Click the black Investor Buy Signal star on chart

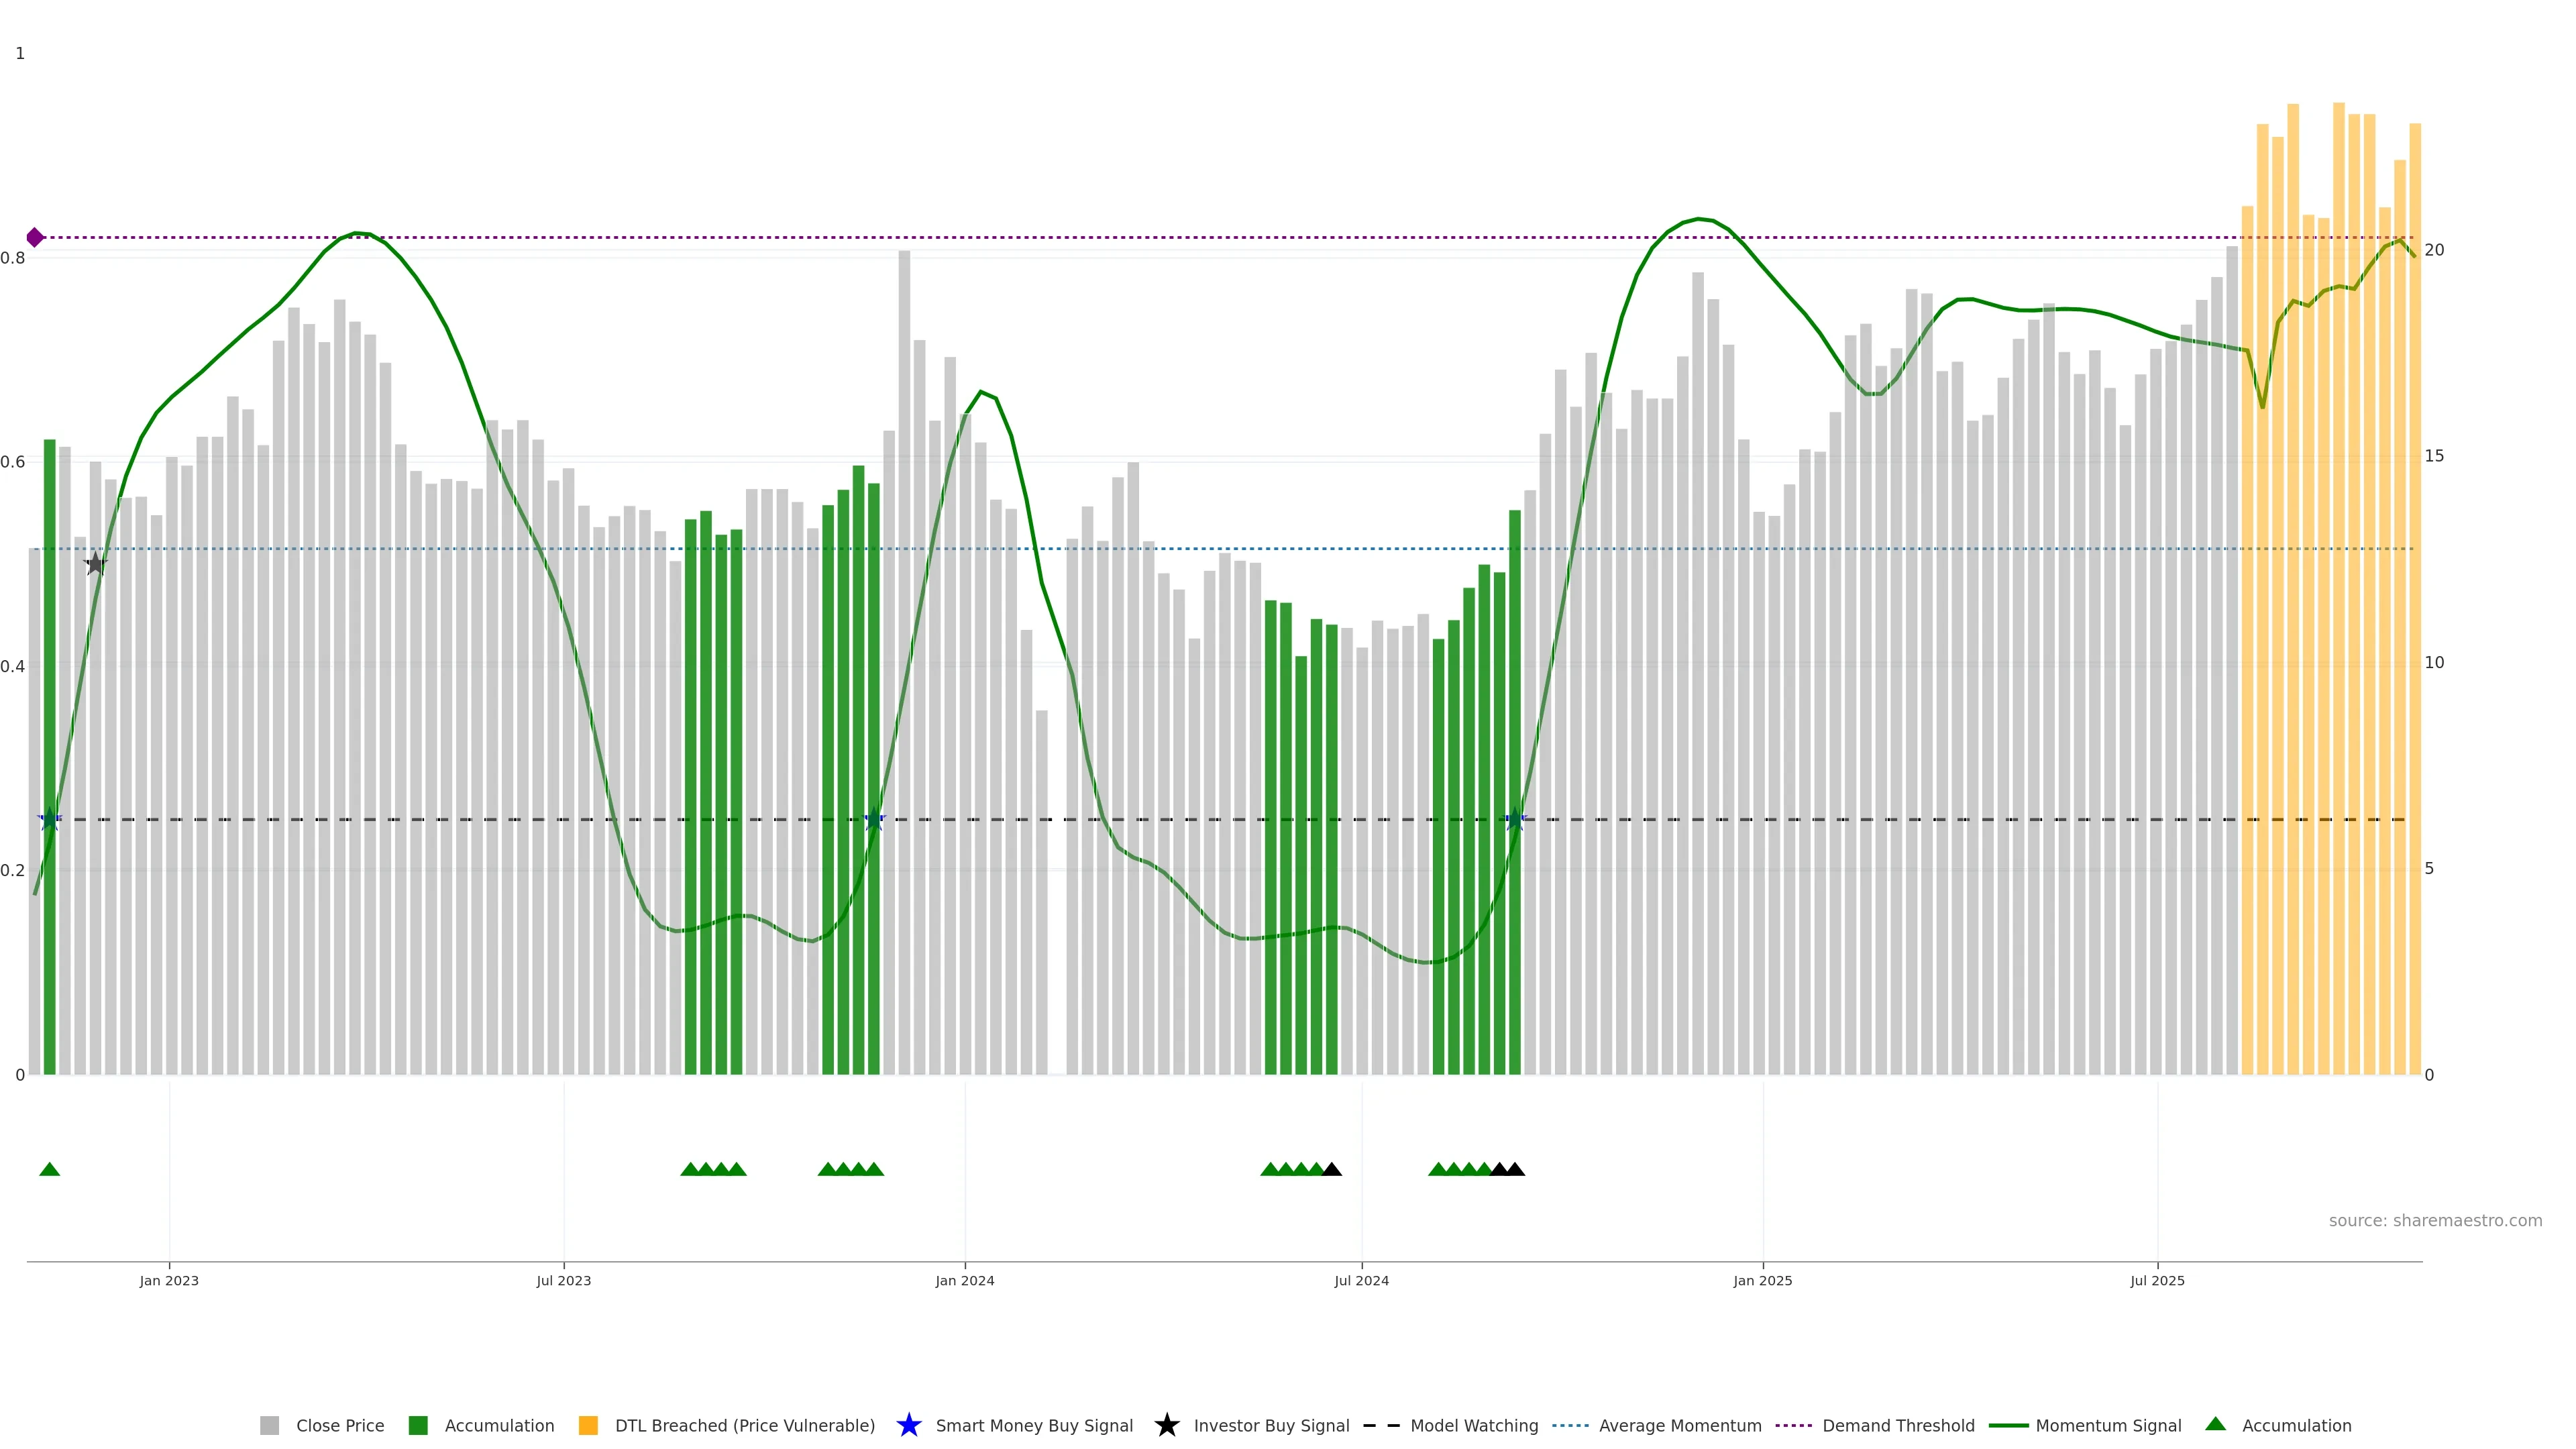click(95, 564)
